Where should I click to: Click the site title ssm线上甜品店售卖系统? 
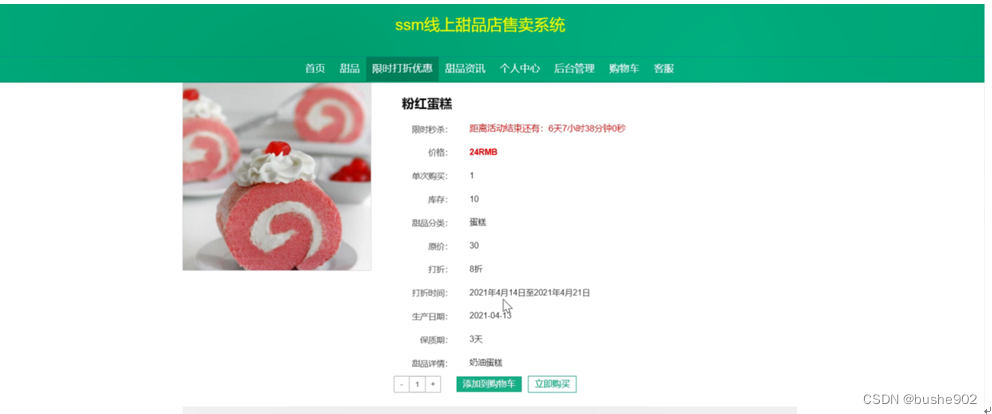[480, 25]
